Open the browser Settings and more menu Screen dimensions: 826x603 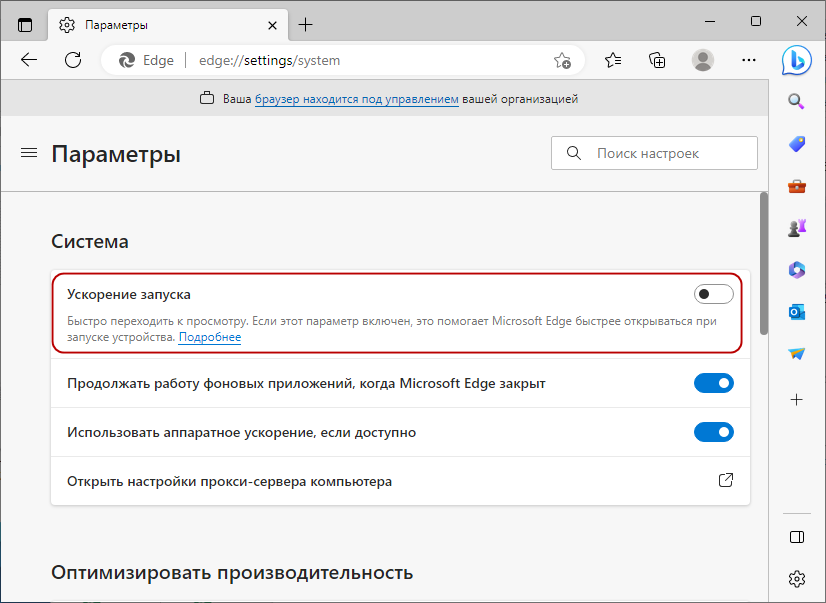[x=748, y=60]
